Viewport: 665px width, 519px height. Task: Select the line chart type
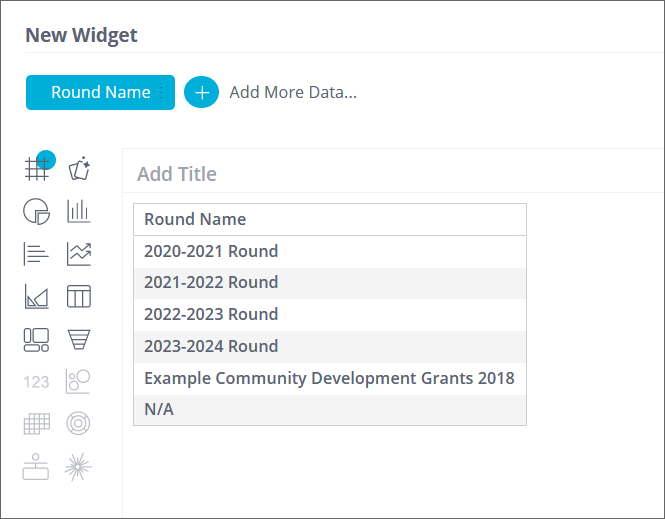(x=79, y=254)
